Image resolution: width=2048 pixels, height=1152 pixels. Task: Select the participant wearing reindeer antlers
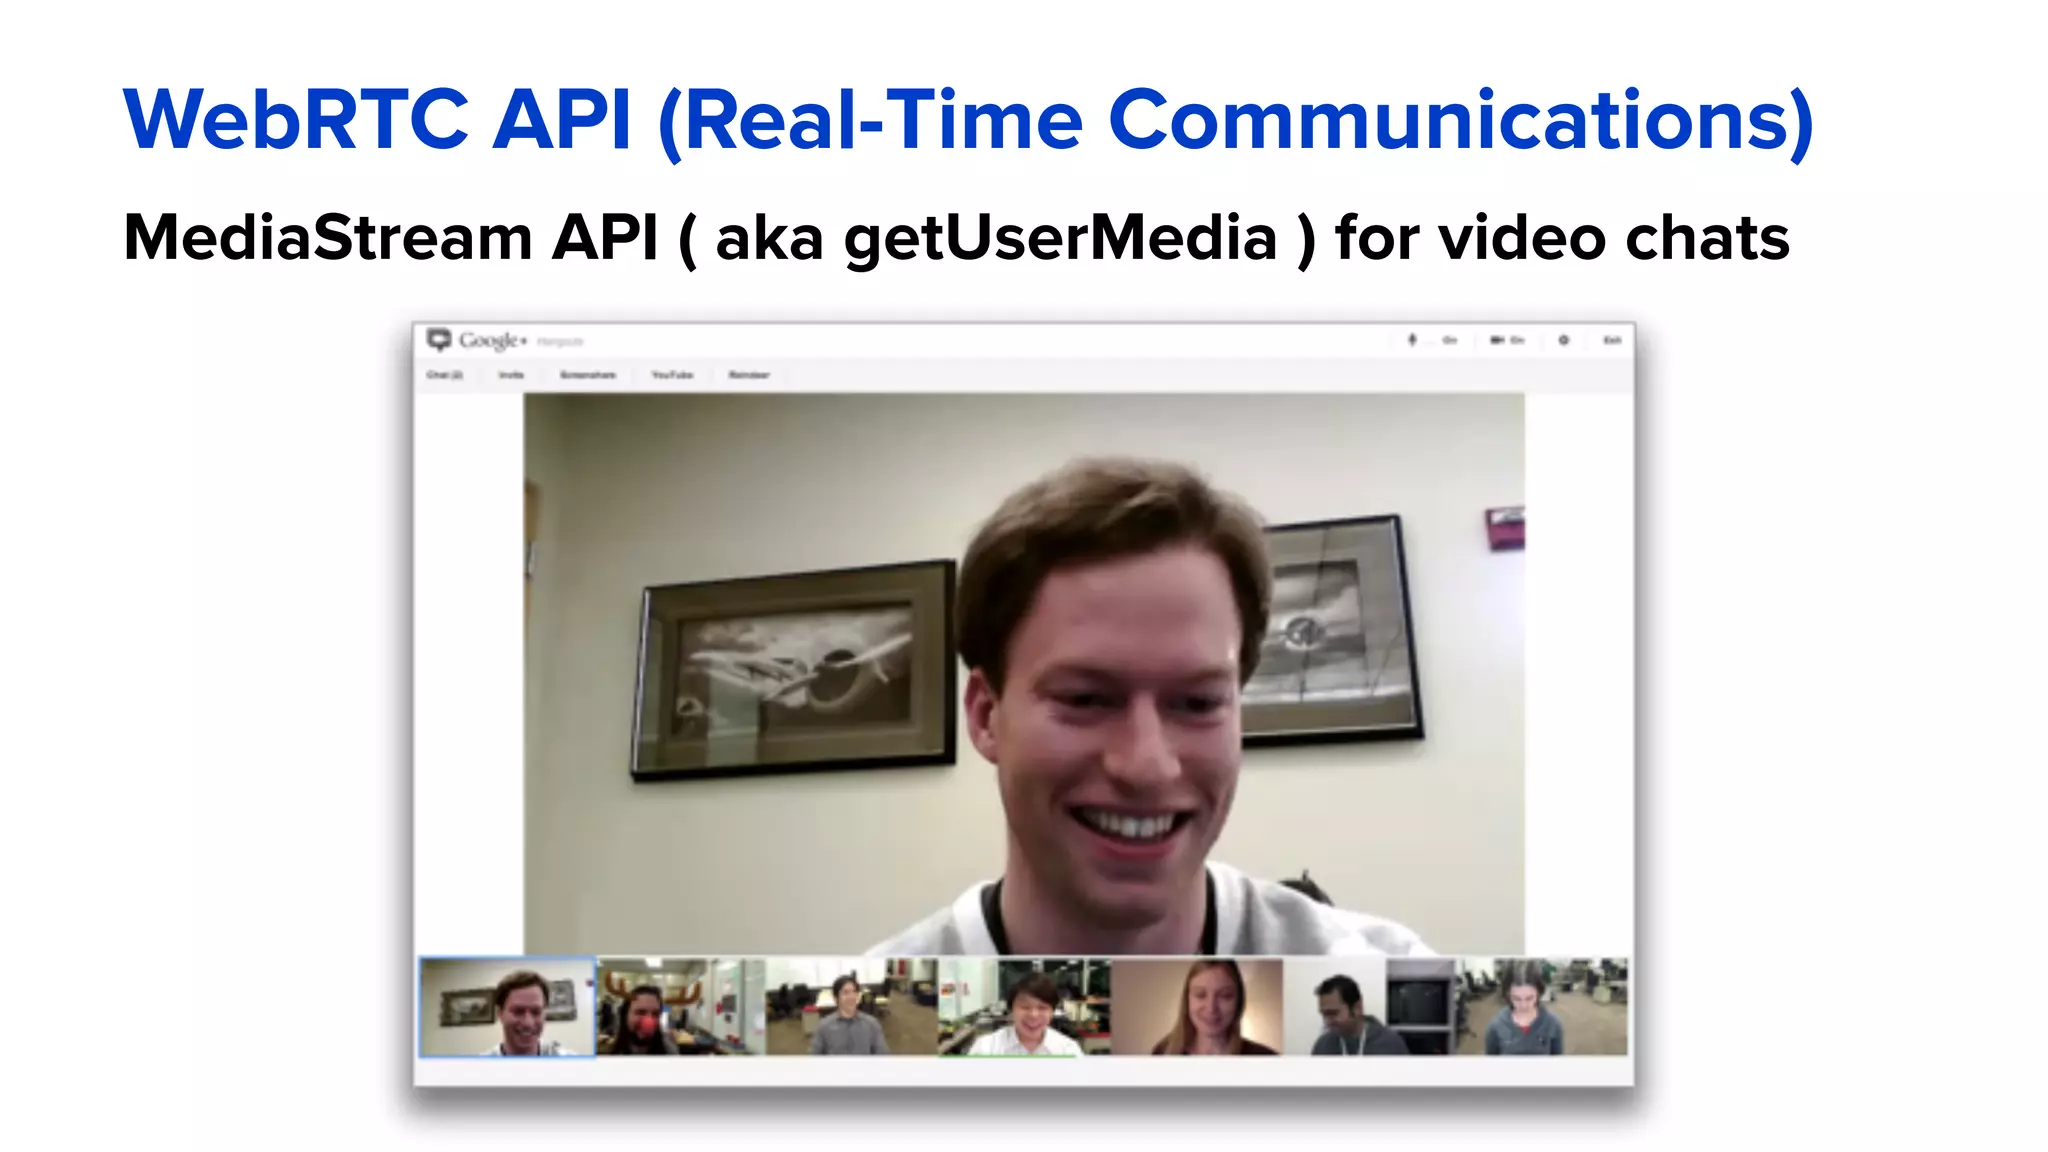681,1006
